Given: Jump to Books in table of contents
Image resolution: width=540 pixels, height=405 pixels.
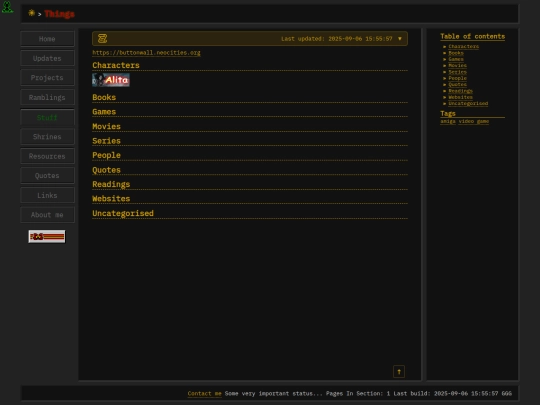Looking at the screenshot, I should click(456, 53).
